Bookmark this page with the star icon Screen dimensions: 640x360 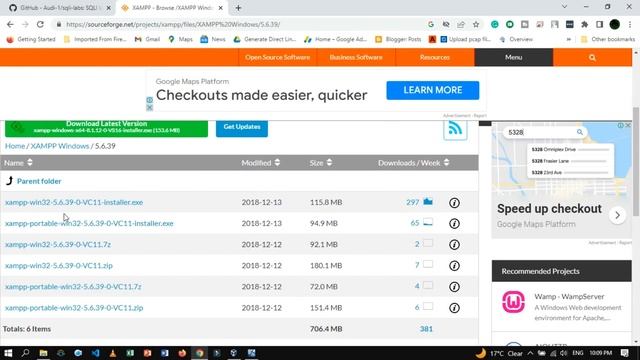tap(476, 24)
